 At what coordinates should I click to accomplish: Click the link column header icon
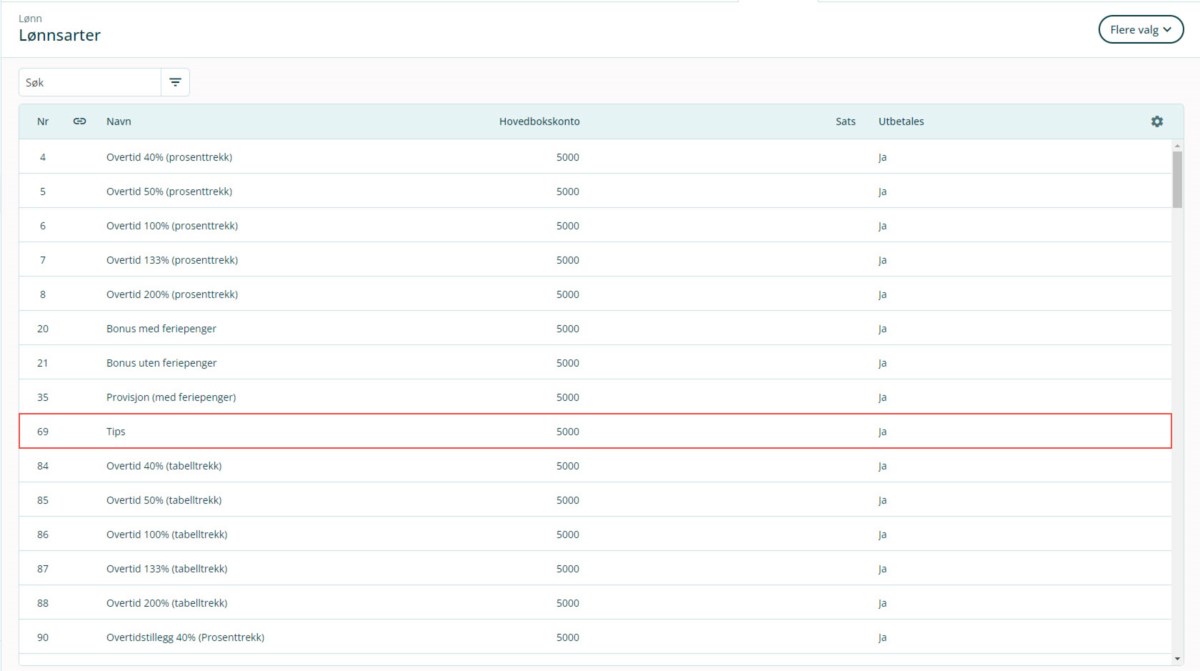click(x=80, y=122)
